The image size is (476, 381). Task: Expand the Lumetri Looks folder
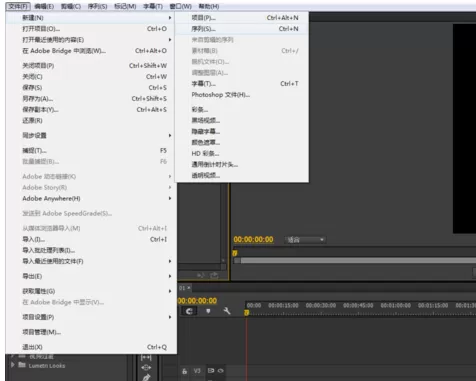coord(13,365)
